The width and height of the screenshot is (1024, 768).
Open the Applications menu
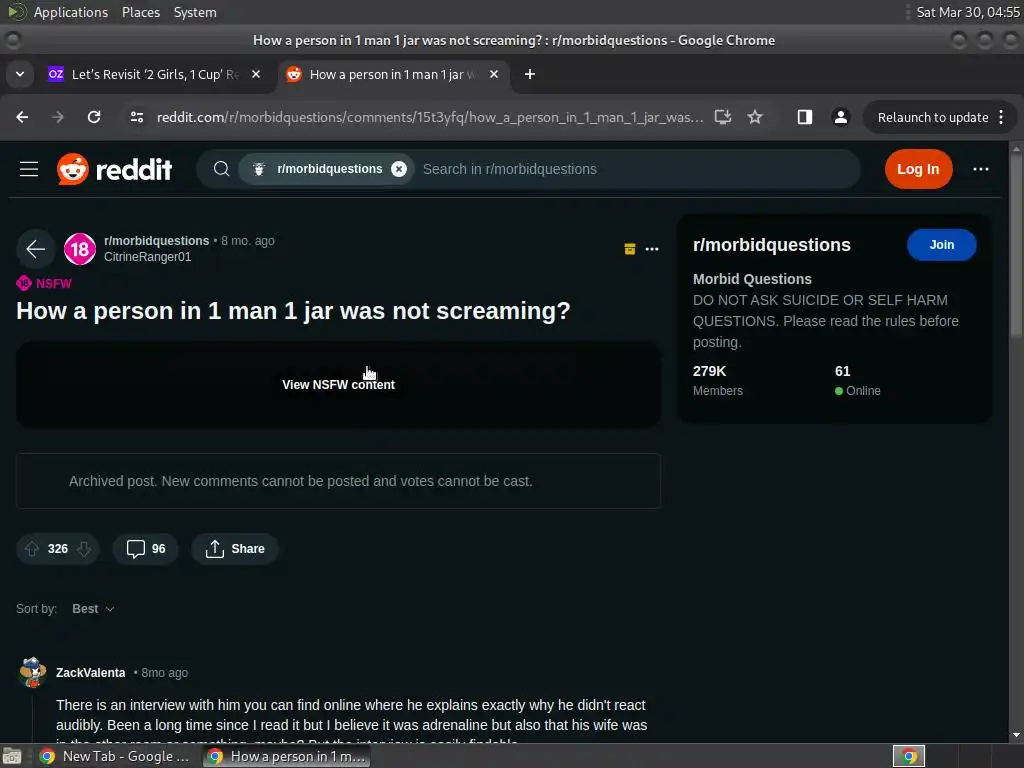[x=71, y=12]
